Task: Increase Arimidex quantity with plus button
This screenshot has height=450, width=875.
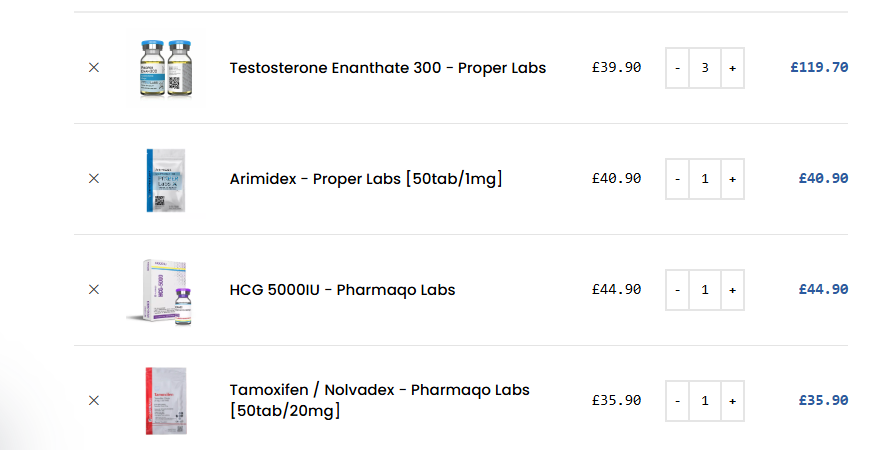Action: pyautogui.click(x=732, y=179)
